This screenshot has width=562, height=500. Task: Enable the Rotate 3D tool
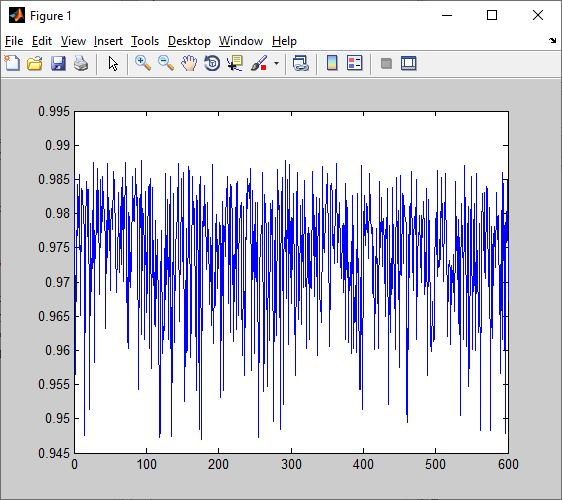[212, 63]
